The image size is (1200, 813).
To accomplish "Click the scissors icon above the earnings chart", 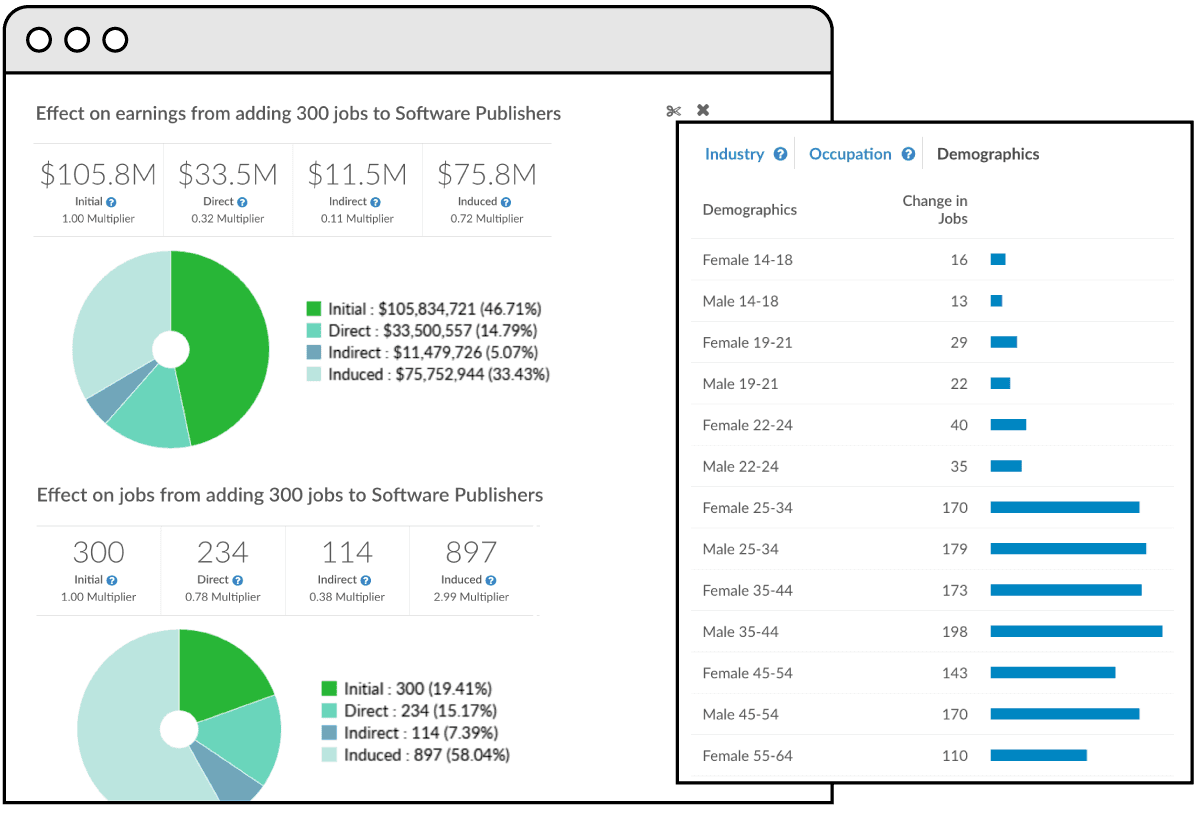I will tap(673, 111).
